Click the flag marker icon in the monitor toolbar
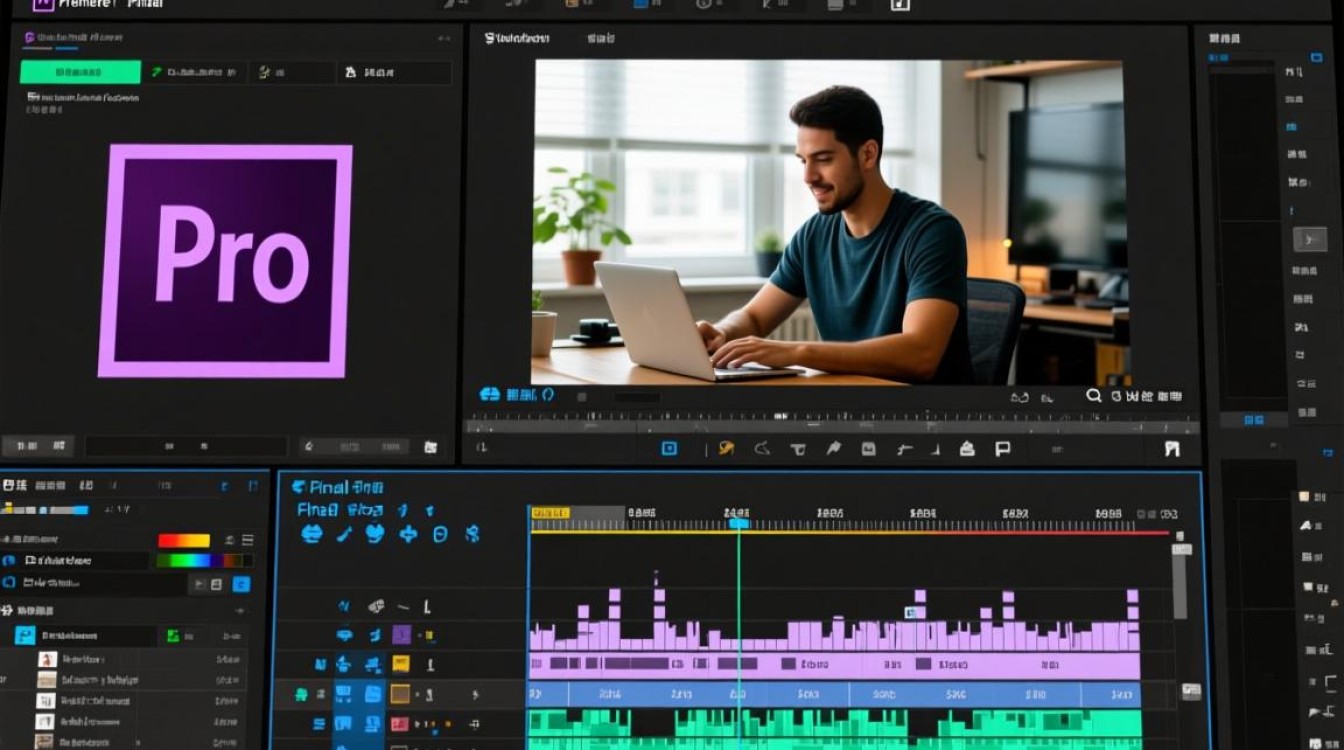Screen dimensions: 1344x750 pyautogui.click(x=1002, y=449)
